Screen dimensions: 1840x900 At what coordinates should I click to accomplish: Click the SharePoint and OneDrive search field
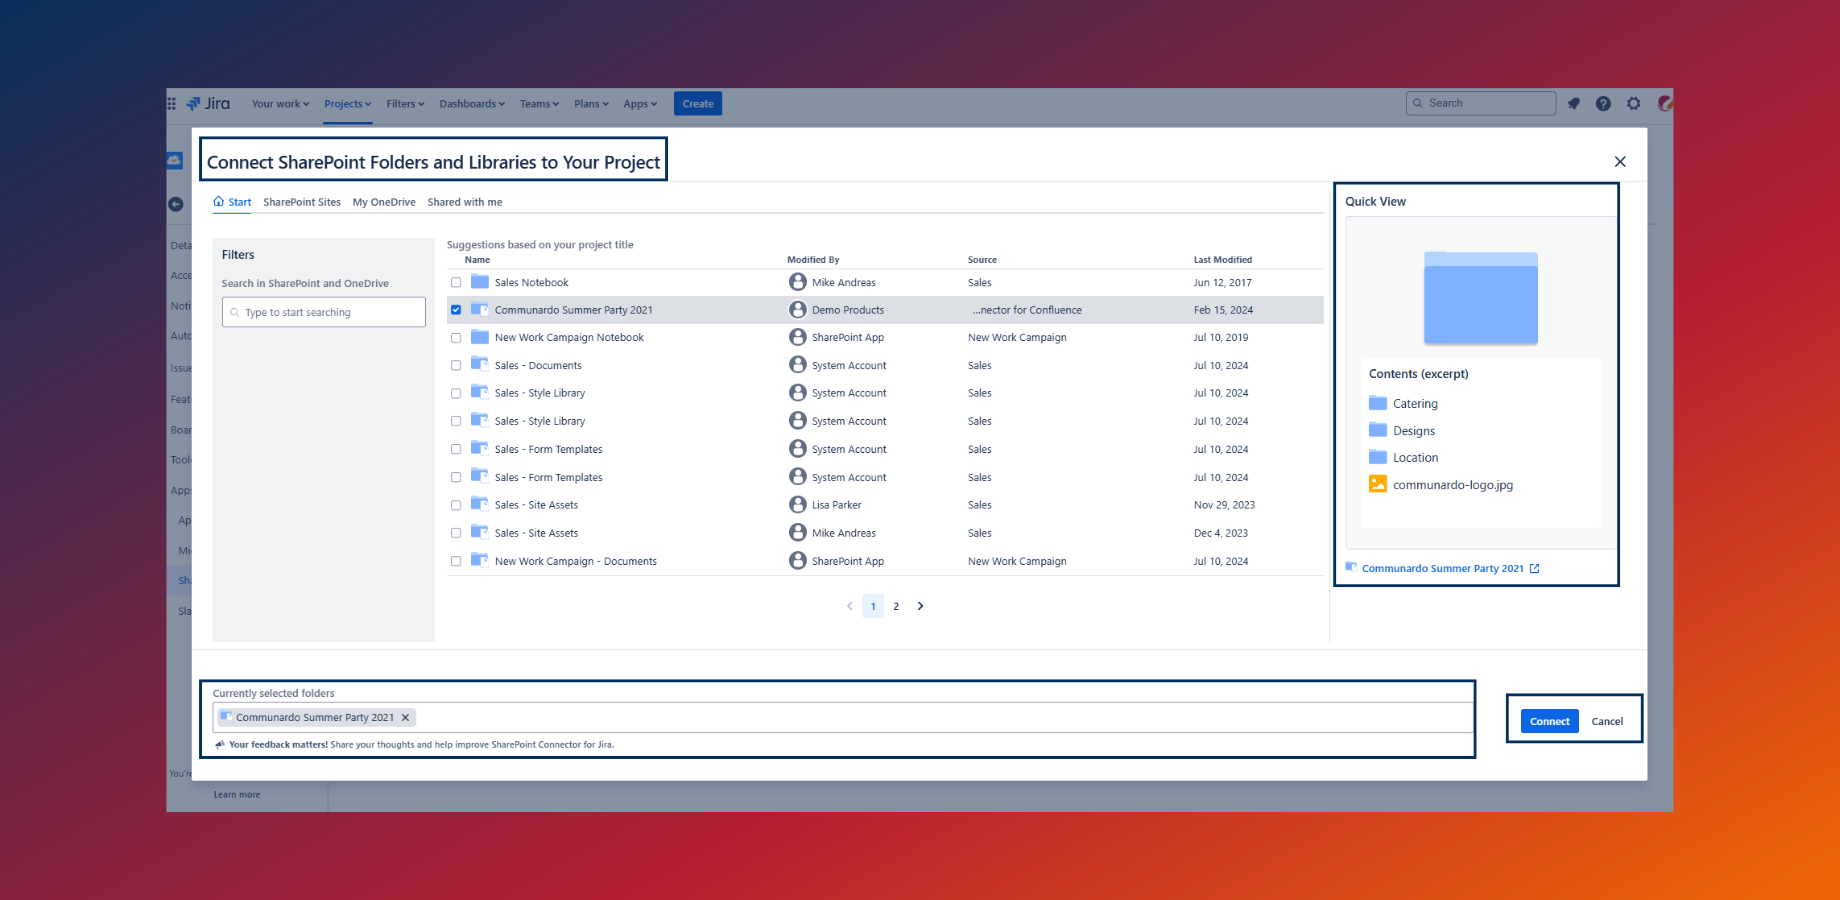click(x=324, y=312)
